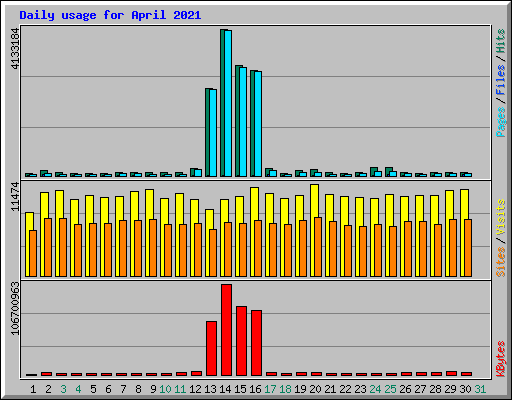Click day 1 on the x-axis
This screenshot has width=512, height=400.
click(33, 389)
